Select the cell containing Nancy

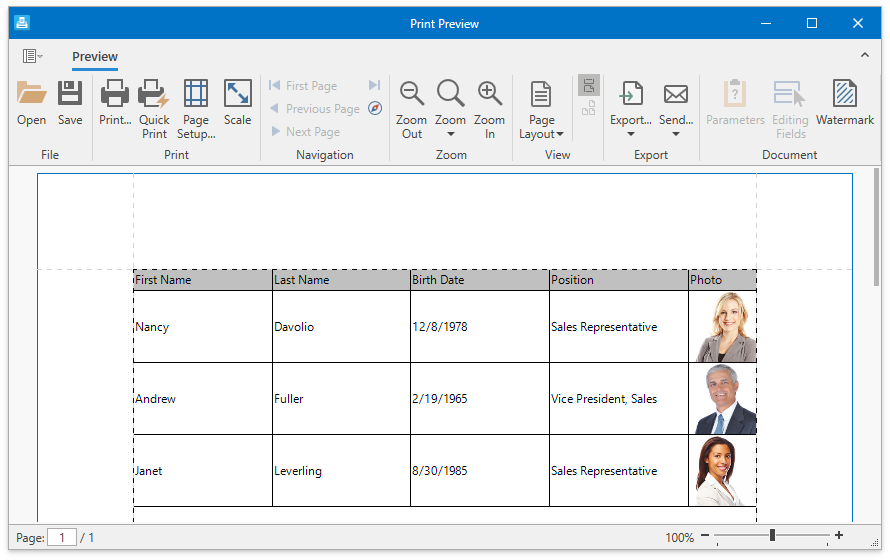[x=203, y=327]
